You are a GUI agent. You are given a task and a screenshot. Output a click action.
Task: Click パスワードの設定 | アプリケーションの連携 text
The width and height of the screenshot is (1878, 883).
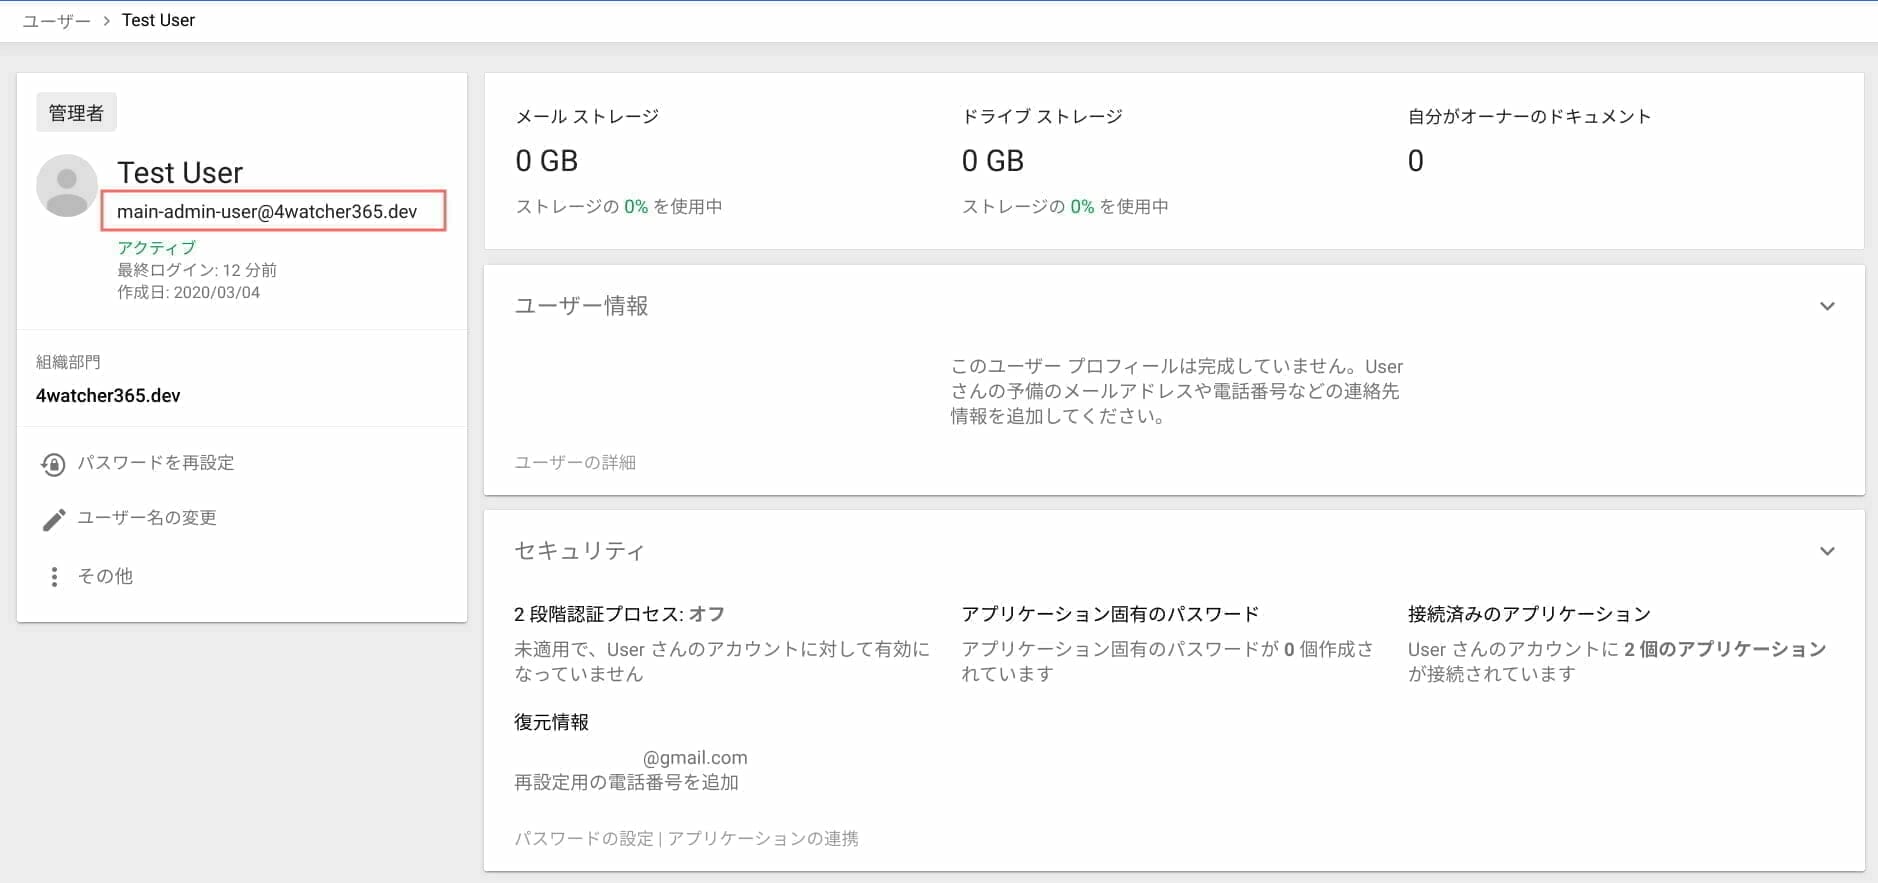tap(686, 838)
